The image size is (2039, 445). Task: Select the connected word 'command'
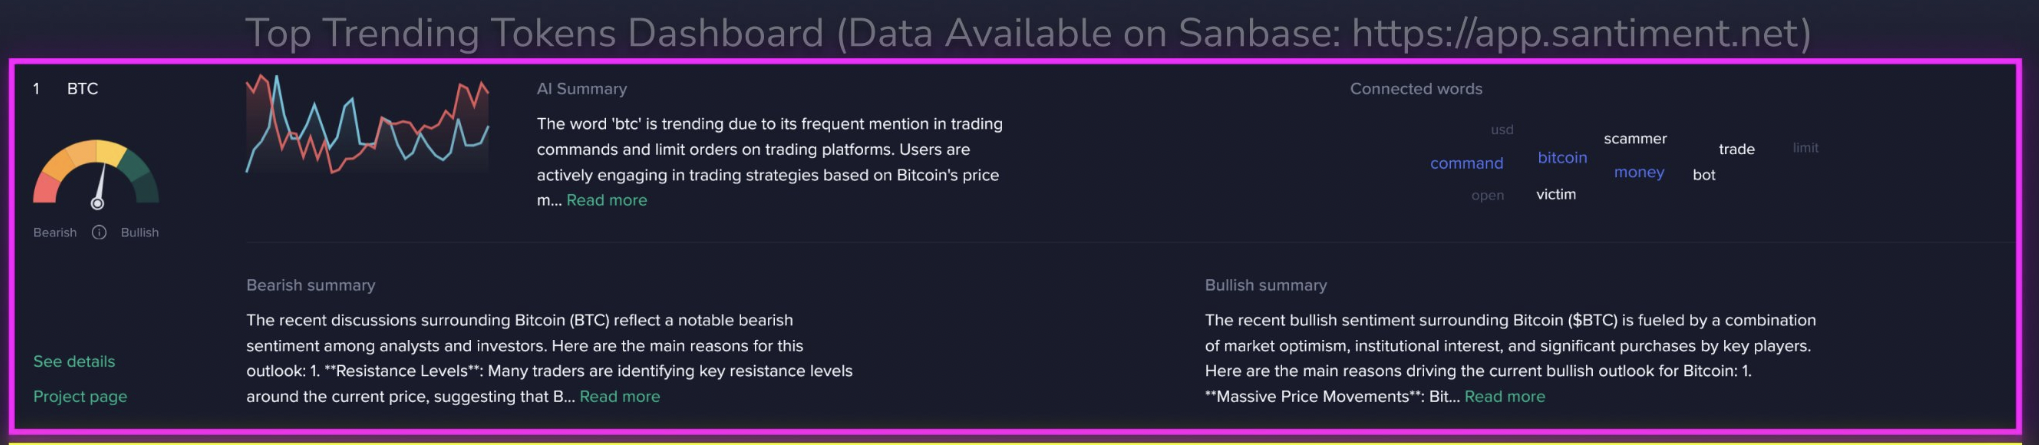tap(1466, 163)
